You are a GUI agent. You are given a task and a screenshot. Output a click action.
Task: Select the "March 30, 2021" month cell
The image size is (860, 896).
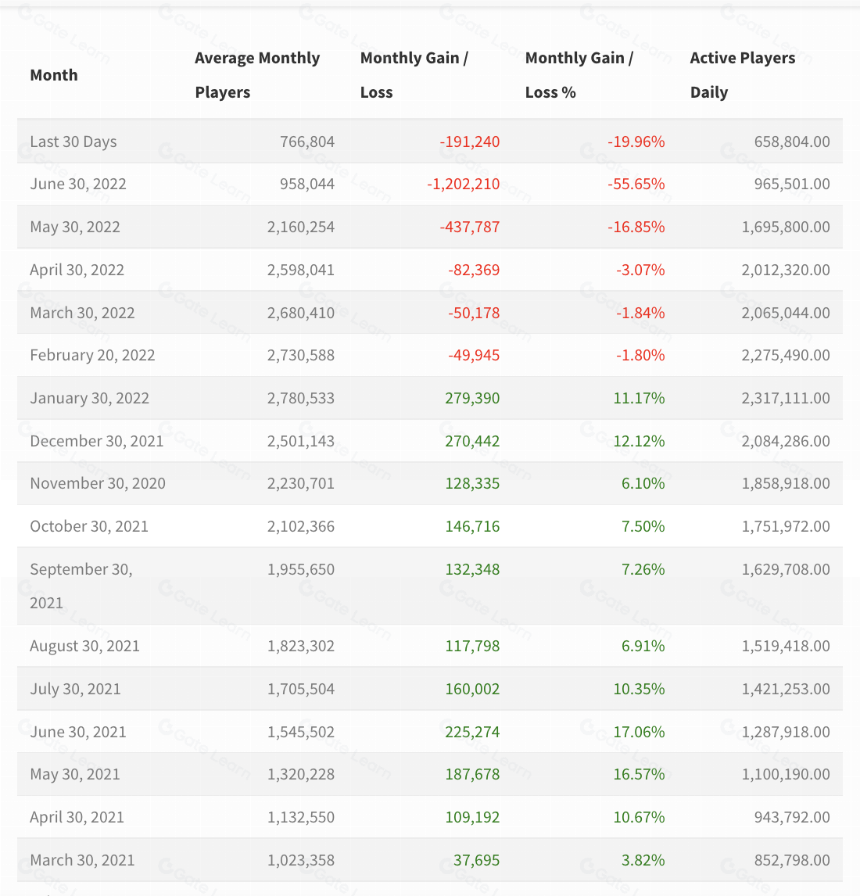[82, 860]
